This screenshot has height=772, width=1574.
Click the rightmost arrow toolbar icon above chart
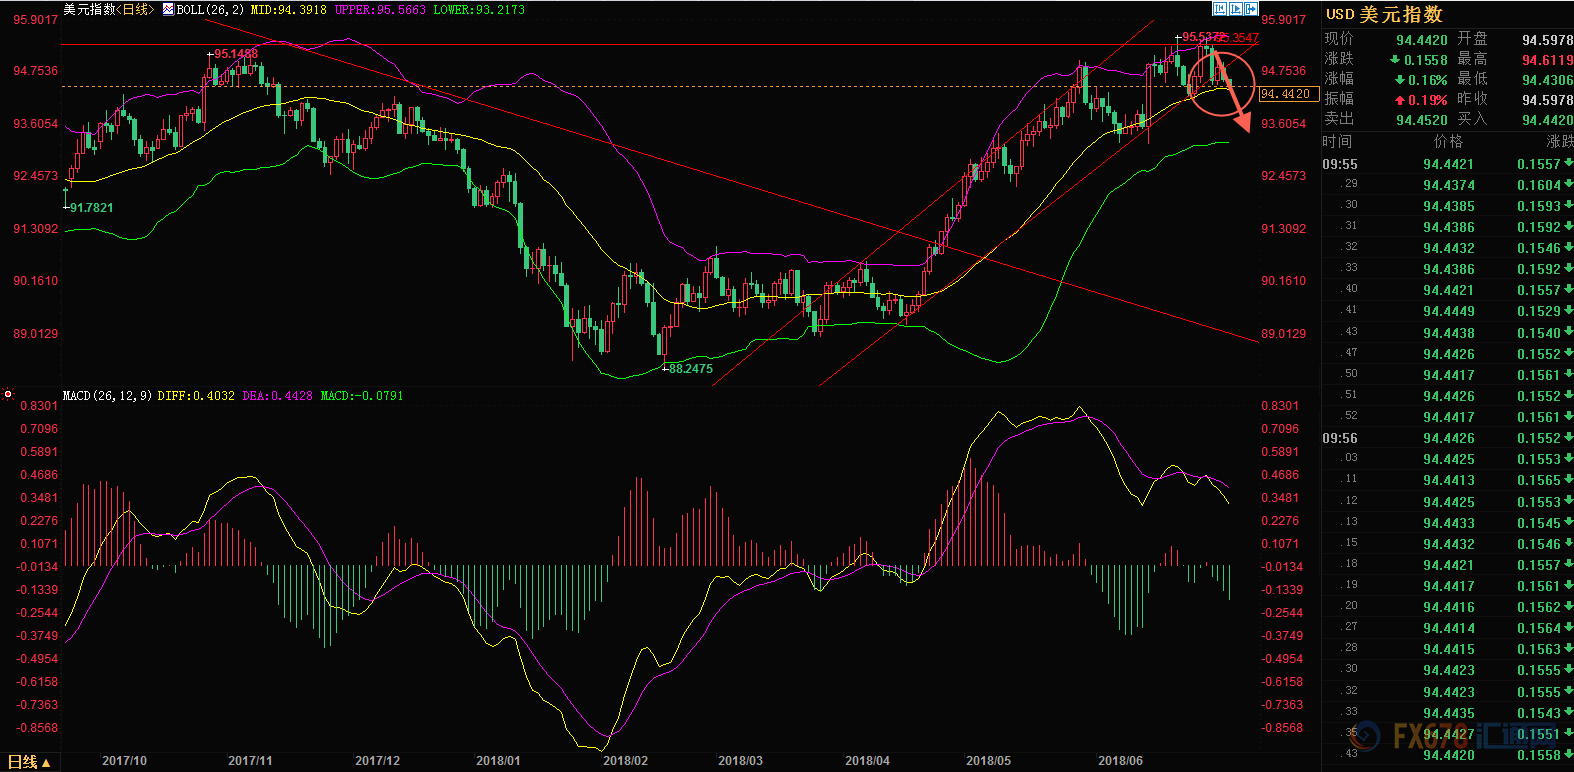click(1250, 9)
